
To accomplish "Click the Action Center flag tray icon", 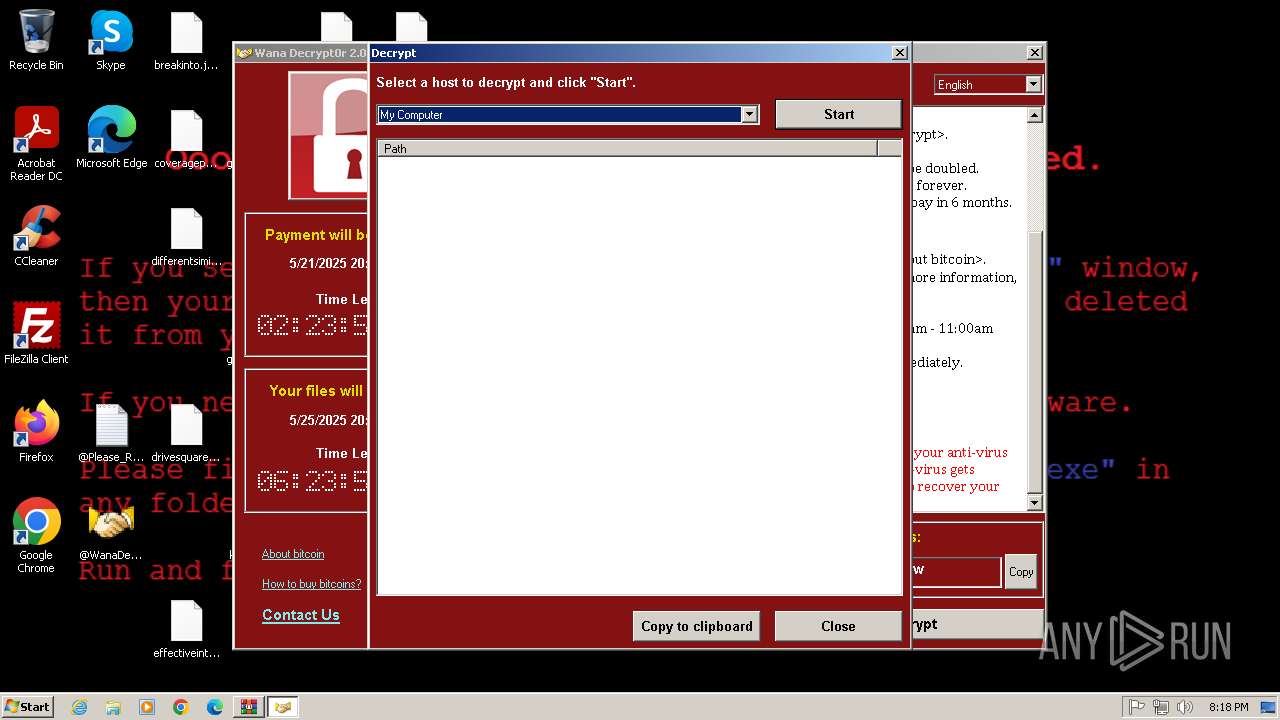I will 1137,707.
